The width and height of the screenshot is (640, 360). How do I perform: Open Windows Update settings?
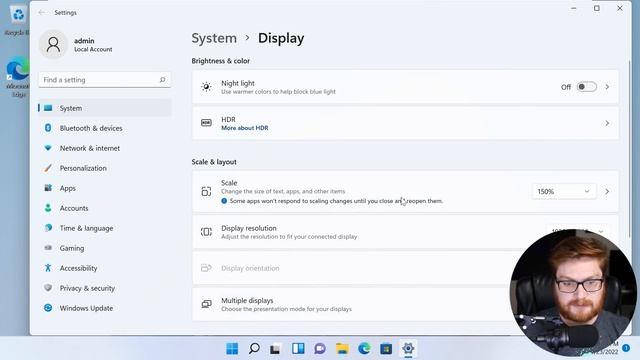[104, 308]
